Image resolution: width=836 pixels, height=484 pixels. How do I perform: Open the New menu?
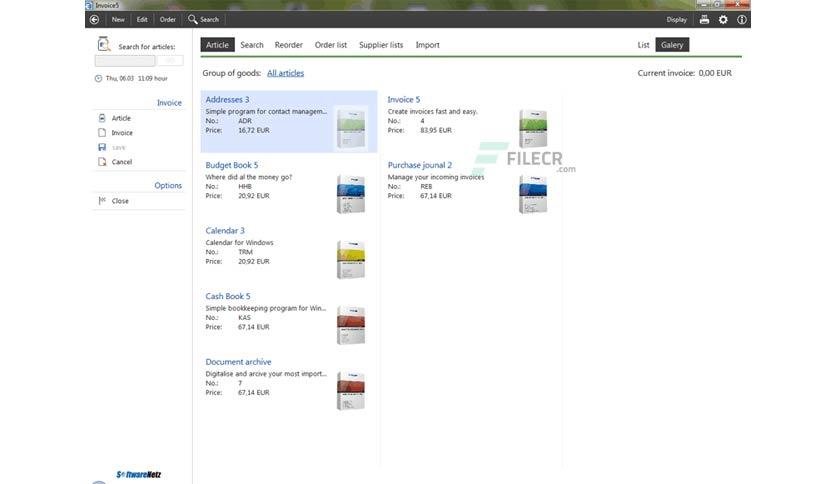coord(118,19)
